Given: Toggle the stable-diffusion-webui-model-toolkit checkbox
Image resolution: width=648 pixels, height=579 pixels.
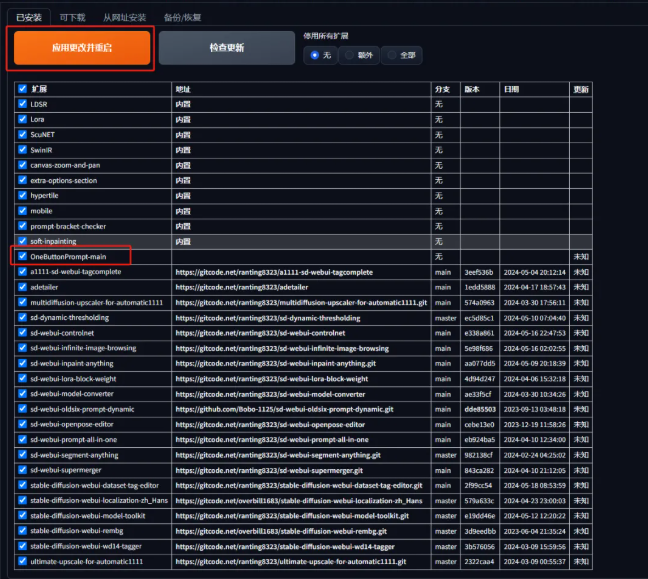Looking at the screenshot, I should pyautogui.click(x=22, y=515).
